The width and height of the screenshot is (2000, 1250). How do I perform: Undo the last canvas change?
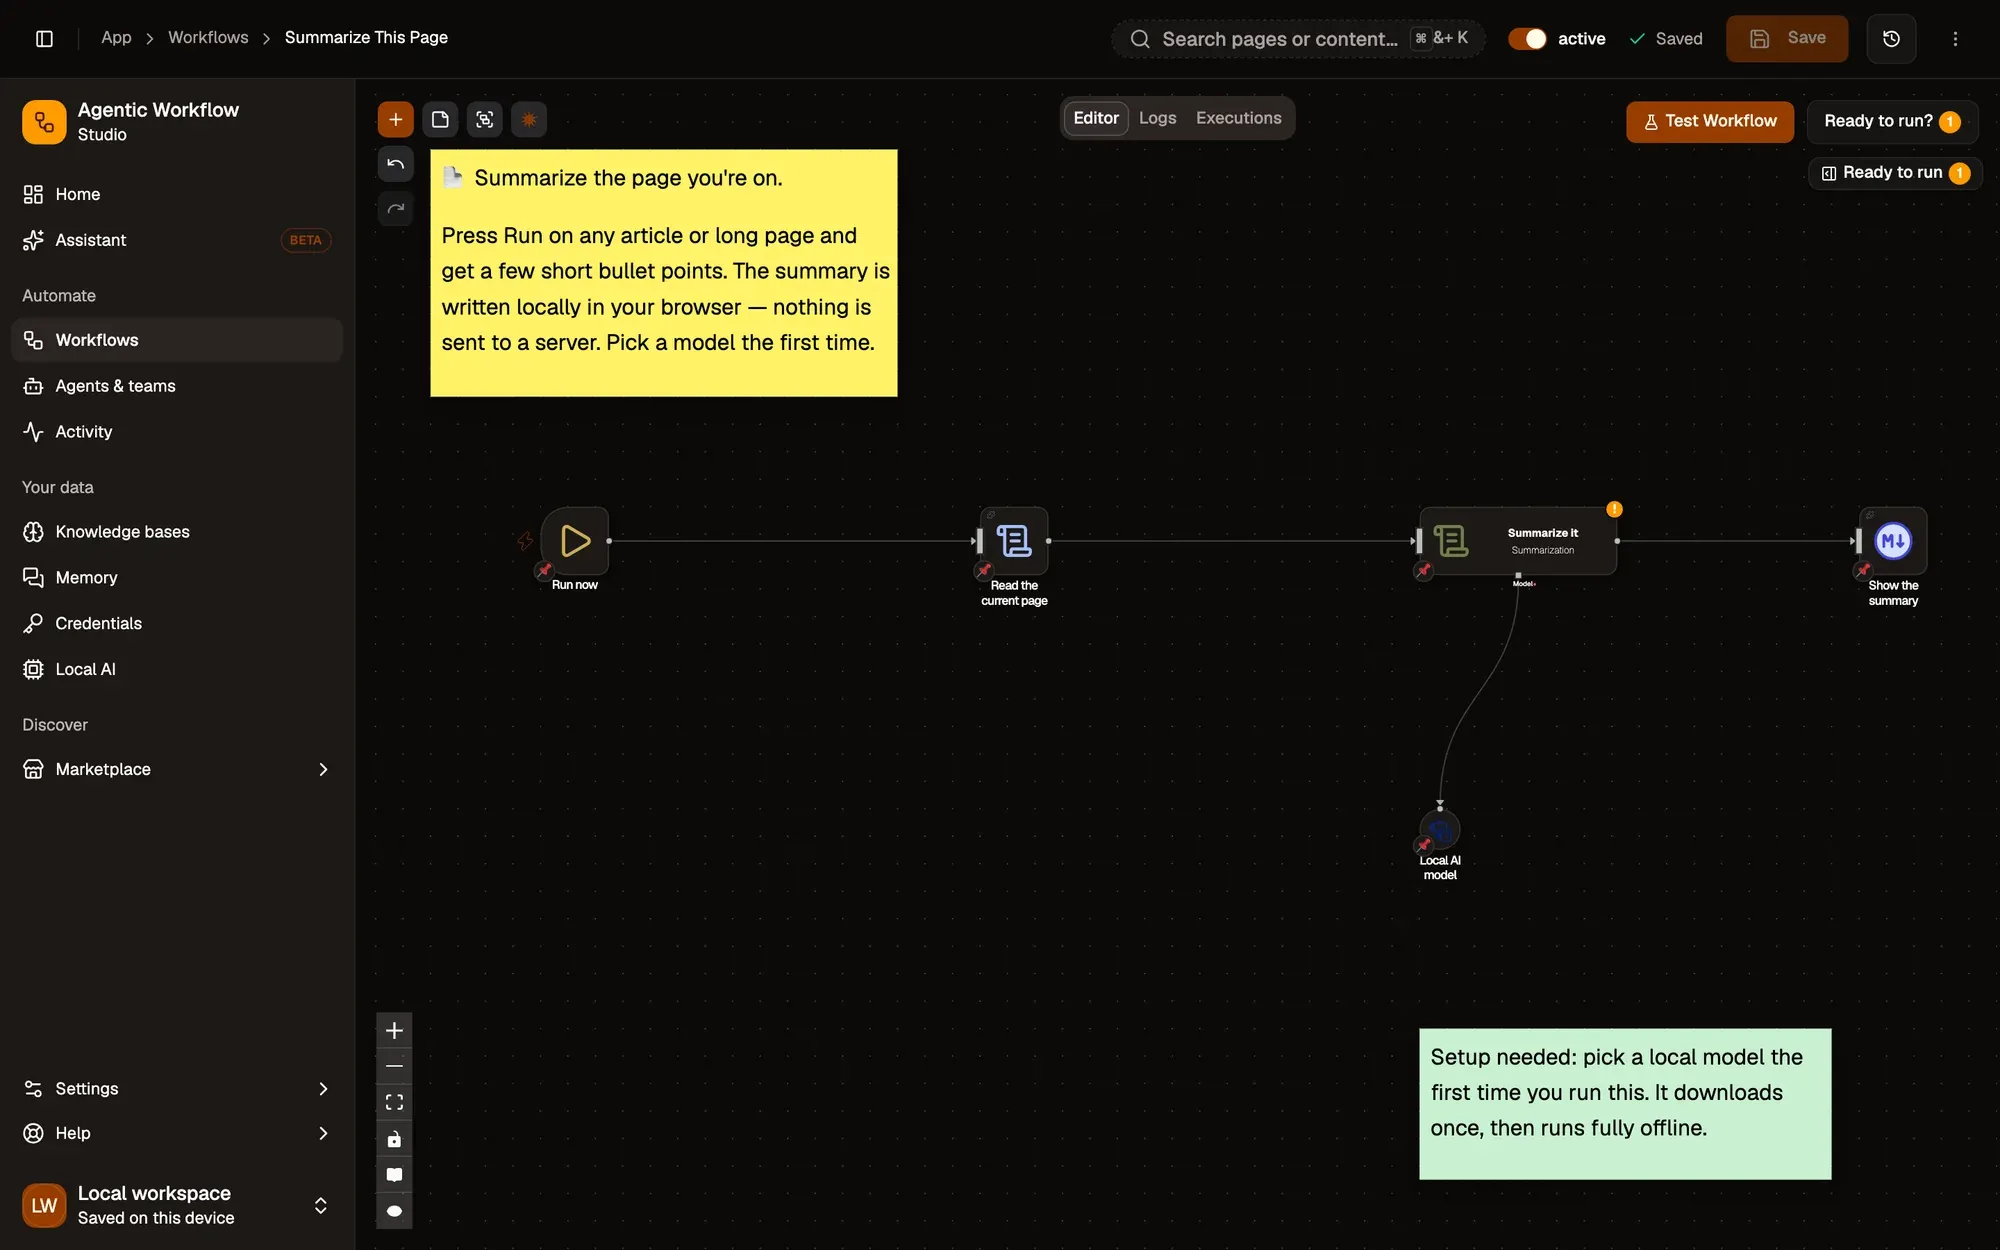click(x=395, y=164)
